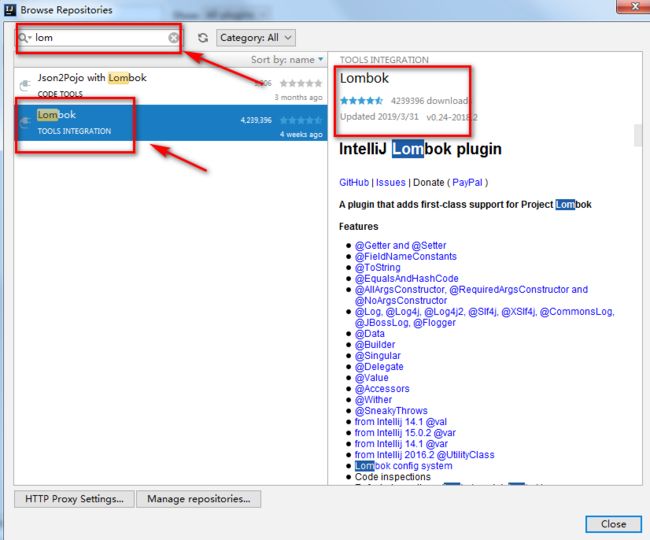
Task: Open the PayPal donate link
Action: coord(467,182)
